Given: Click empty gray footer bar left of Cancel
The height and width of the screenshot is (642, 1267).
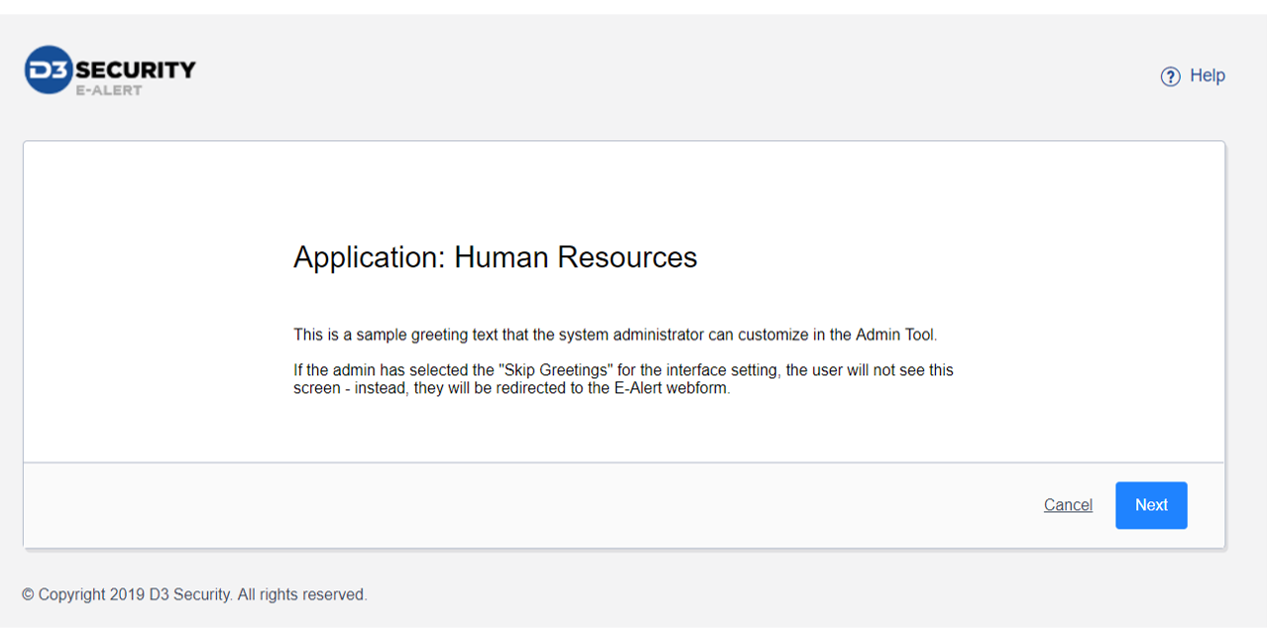Looking at the screenshot, I should point(500,505).
